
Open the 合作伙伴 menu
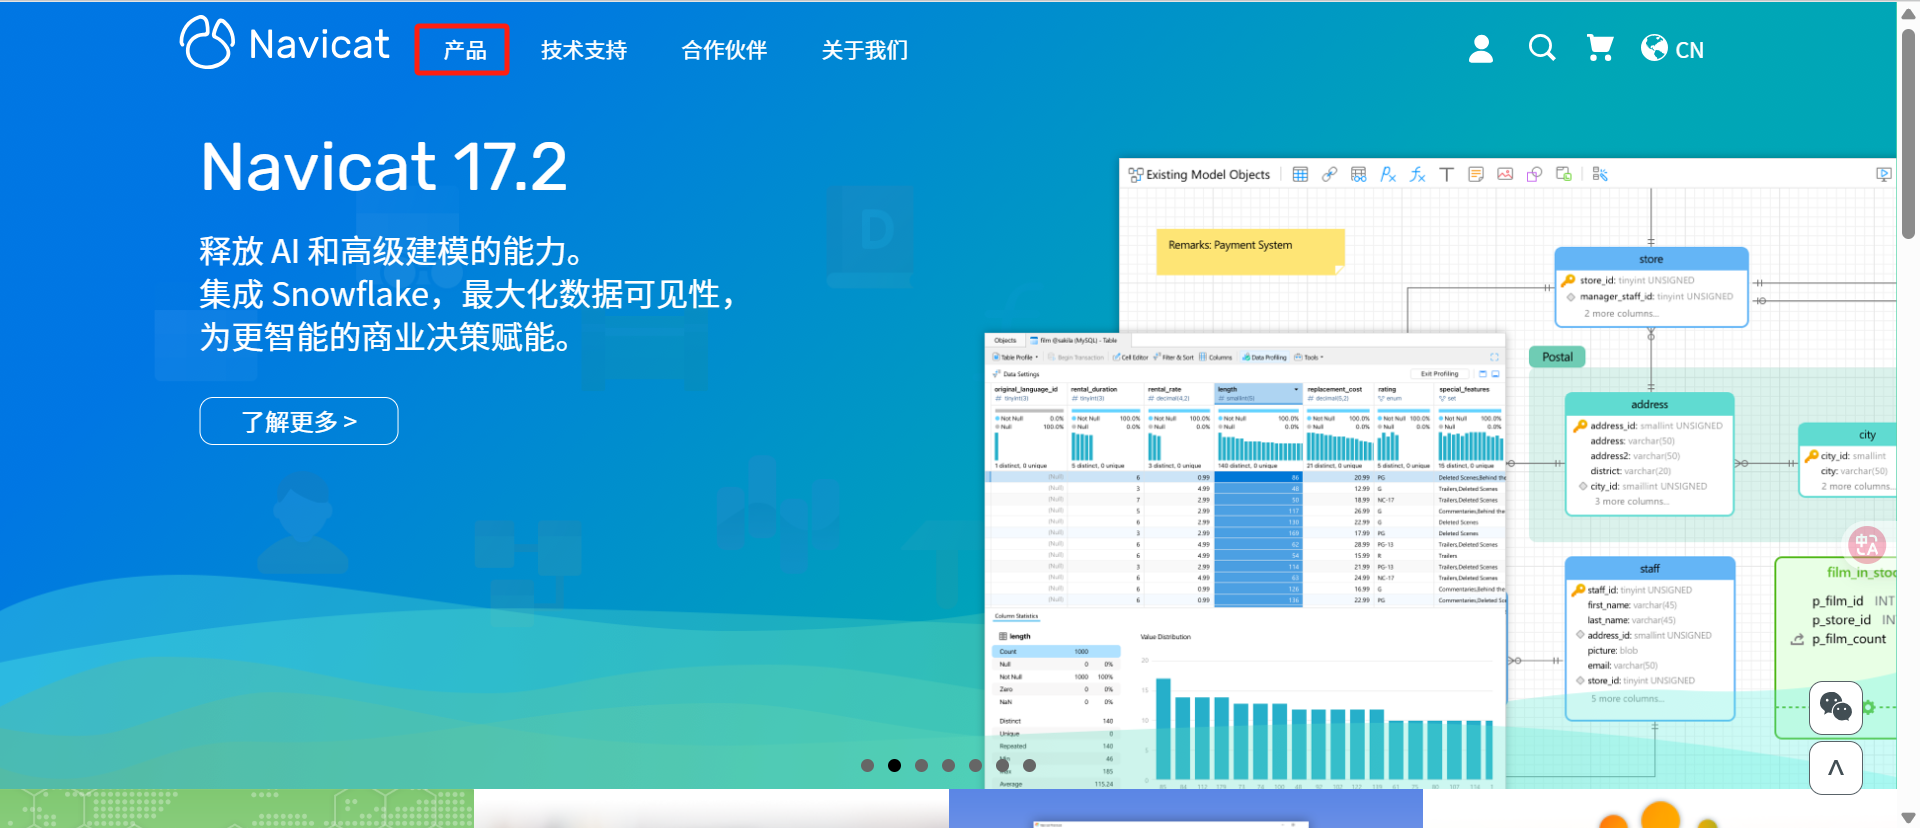(724, 50)
